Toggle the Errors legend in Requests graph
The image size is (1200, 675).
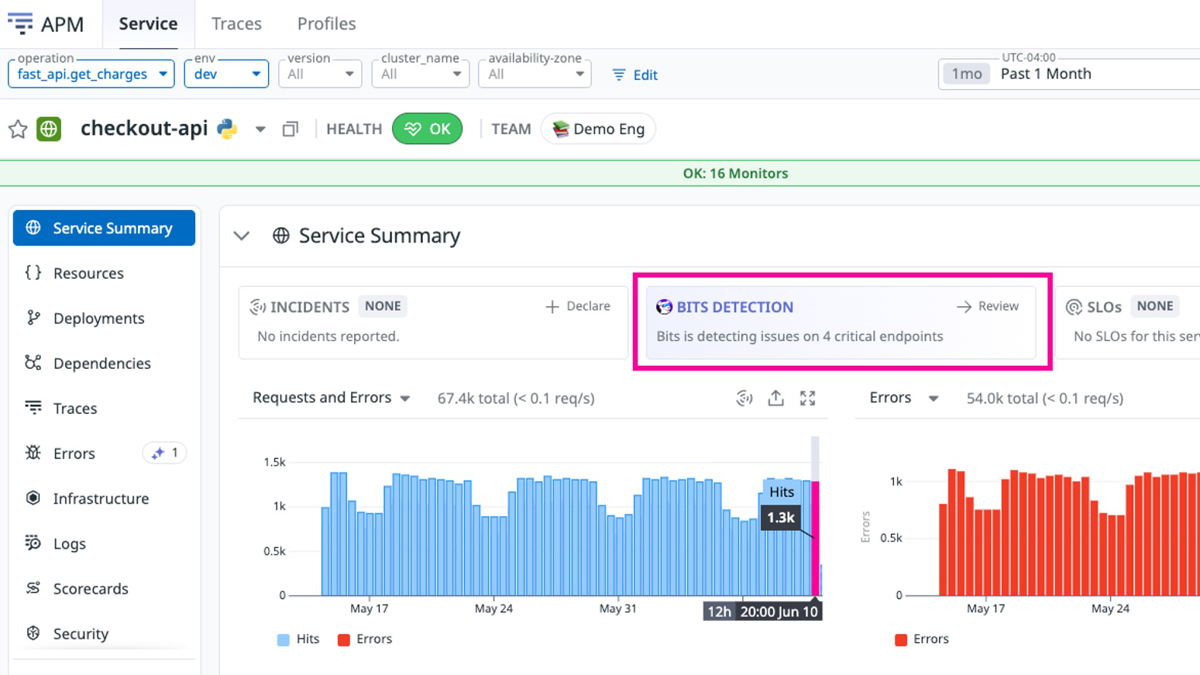pos(365,639)
